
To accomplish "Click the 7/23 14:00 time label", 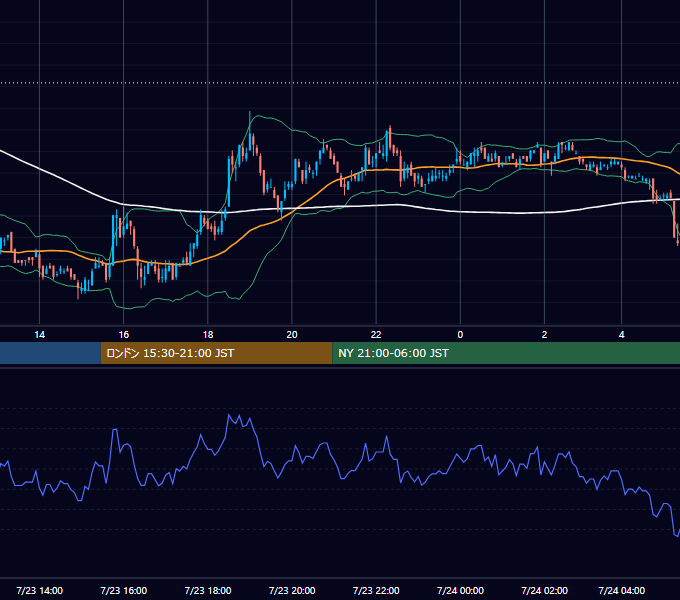I will click(39, 590).
